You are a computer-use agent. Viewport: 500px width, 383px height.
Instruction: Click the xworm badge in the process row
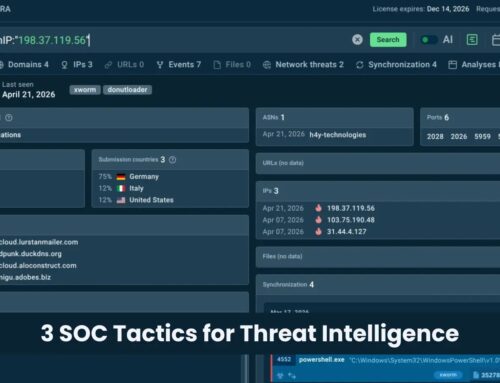(x=448, y=375)
